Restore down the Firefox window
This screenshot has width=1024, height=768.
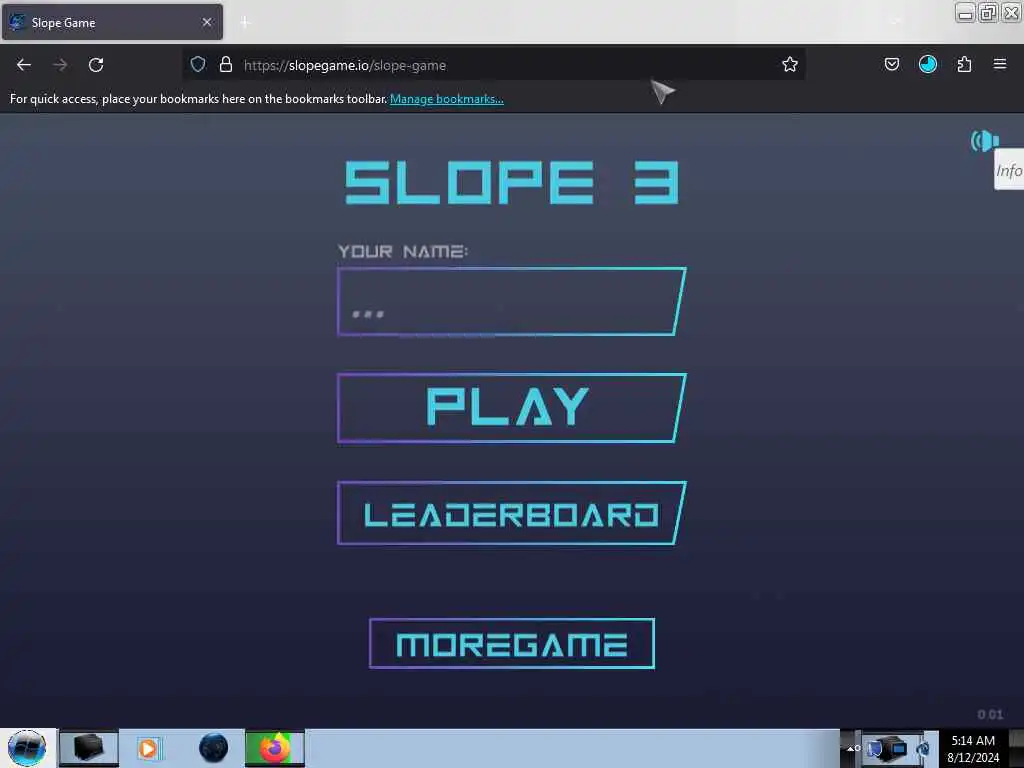click(x=988, y=13)
